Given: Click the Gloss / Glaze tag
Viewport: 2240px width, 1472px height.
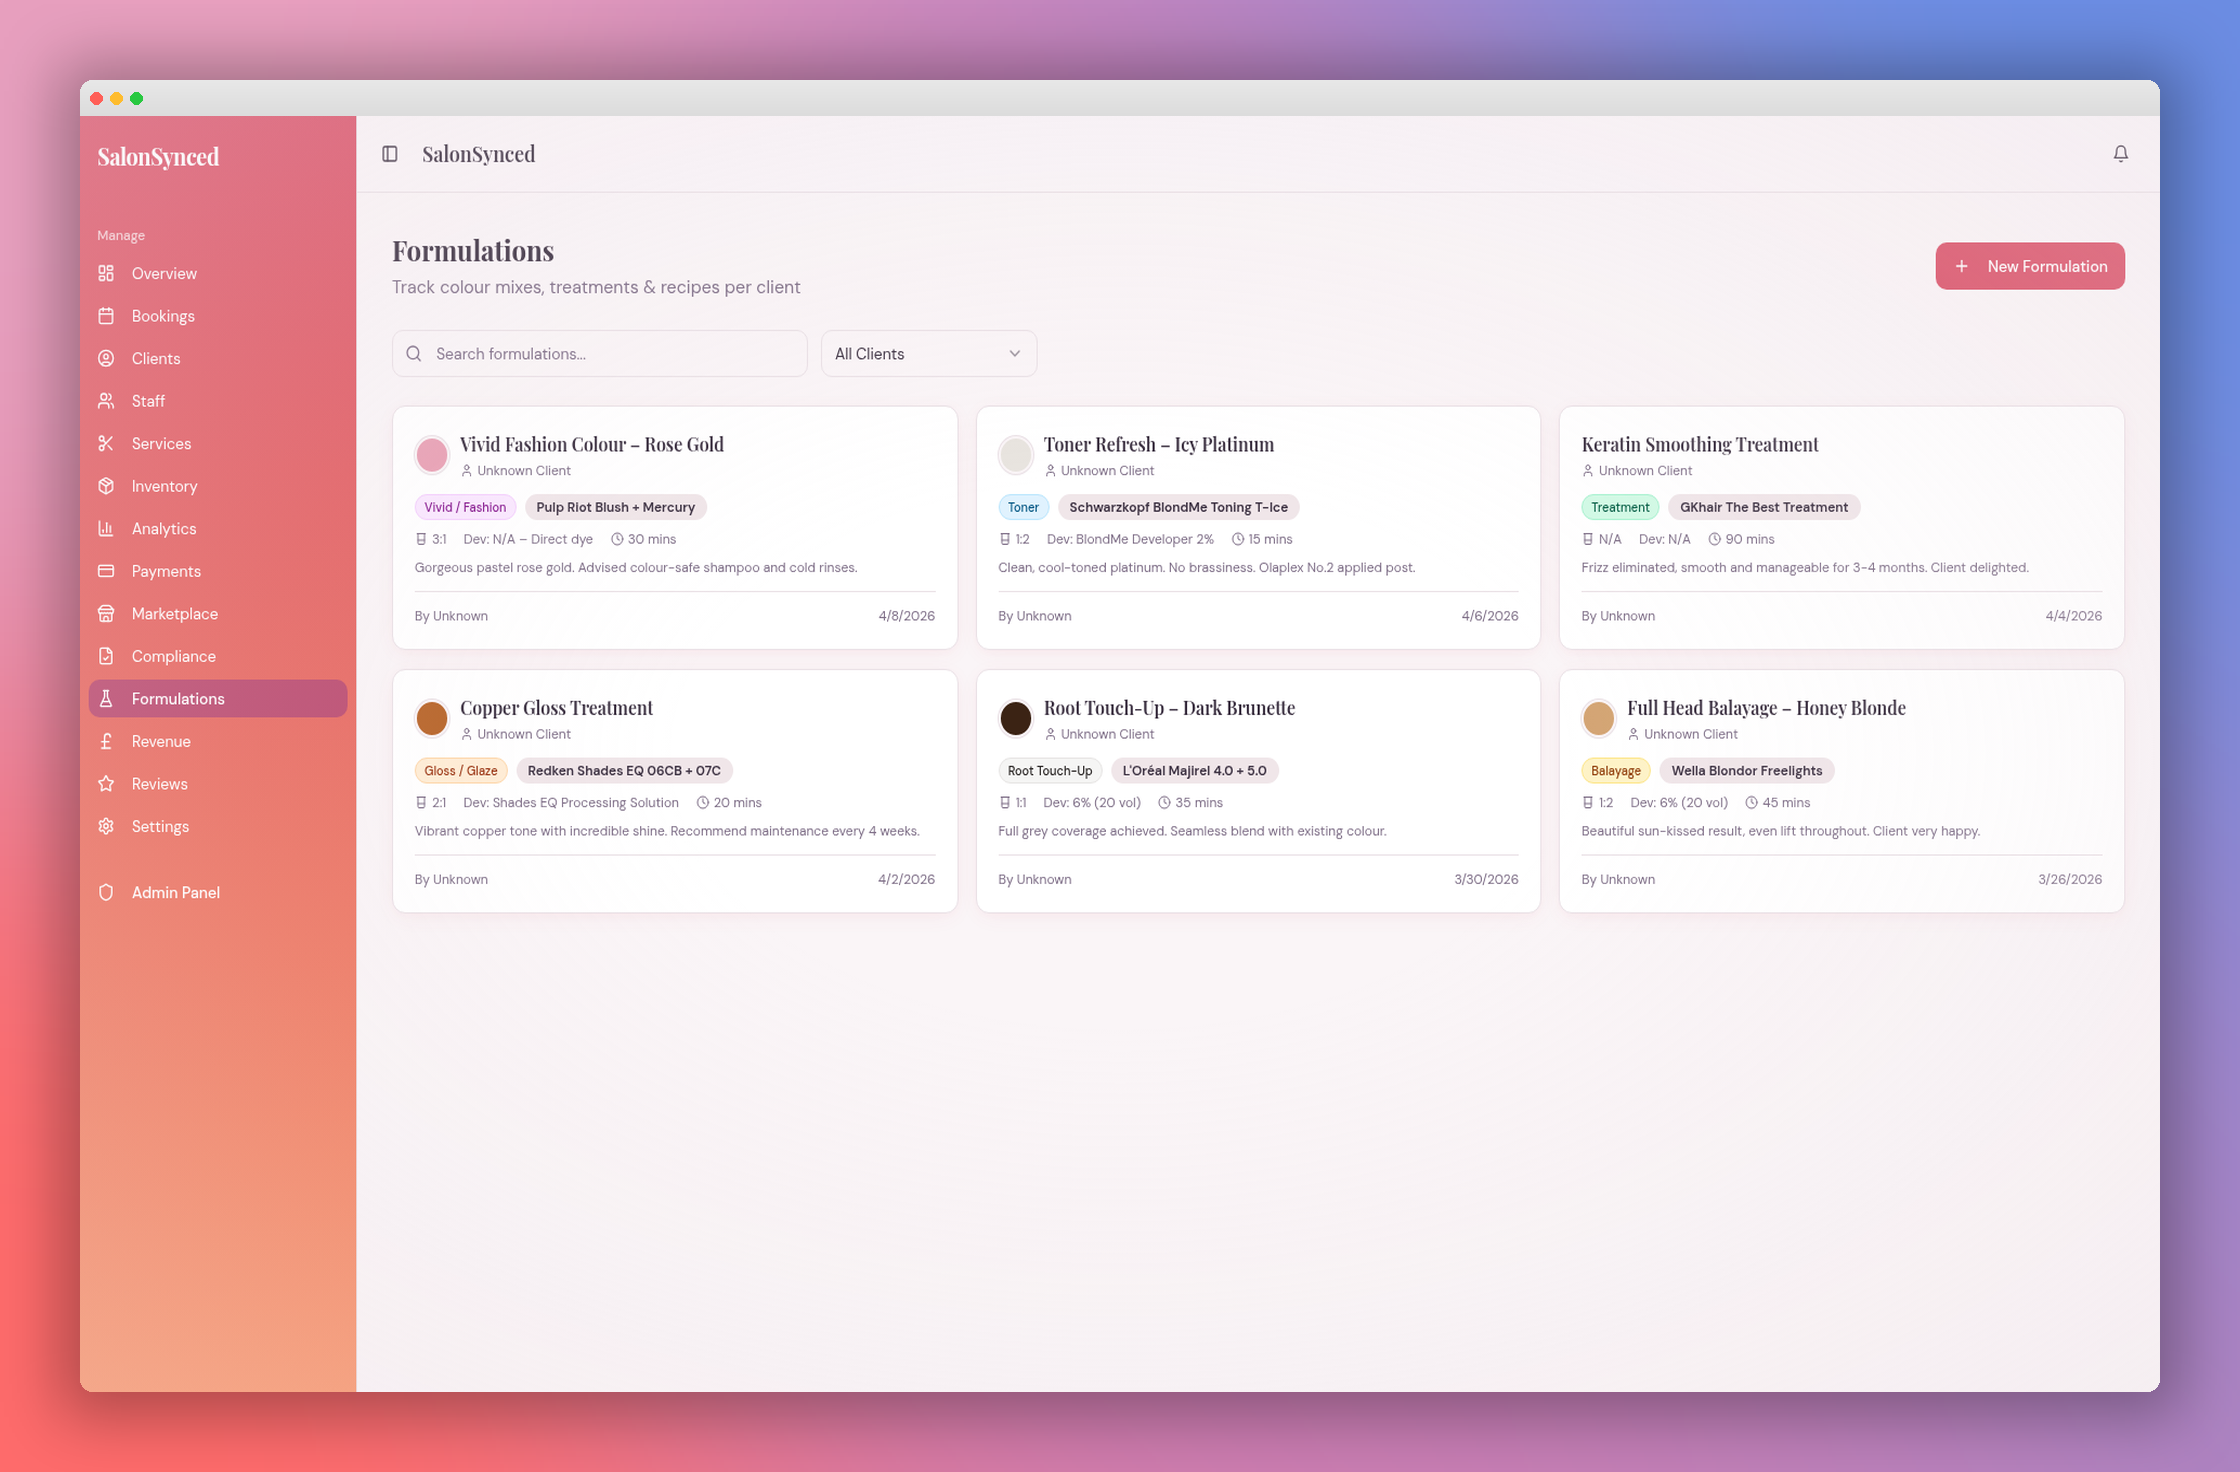Looking at the screenshot, I should [x=461, y=771].
